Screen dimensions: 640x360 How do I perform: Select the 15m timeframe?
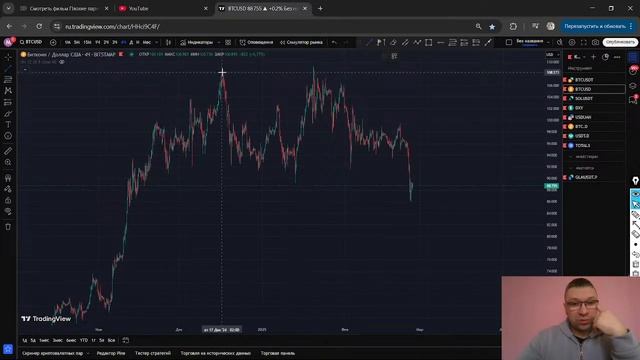[87, 42]
